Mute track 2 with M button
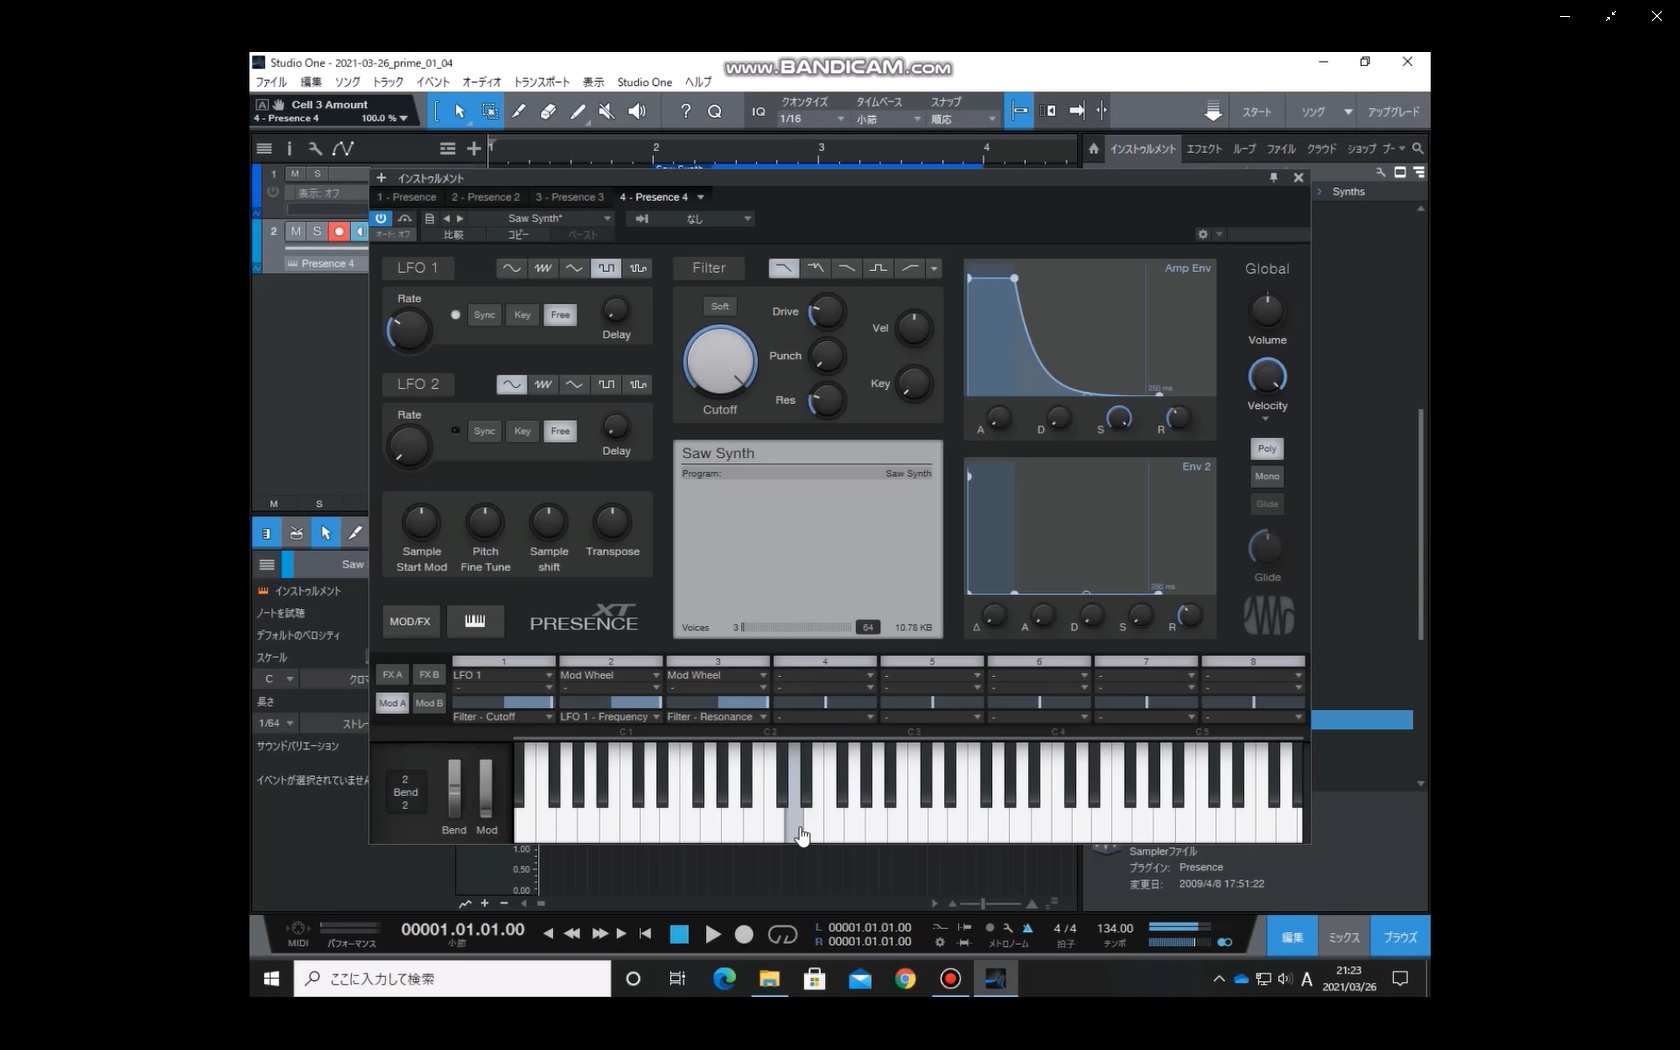Screen dimensions: 1680x1050 tap(295, 231)
